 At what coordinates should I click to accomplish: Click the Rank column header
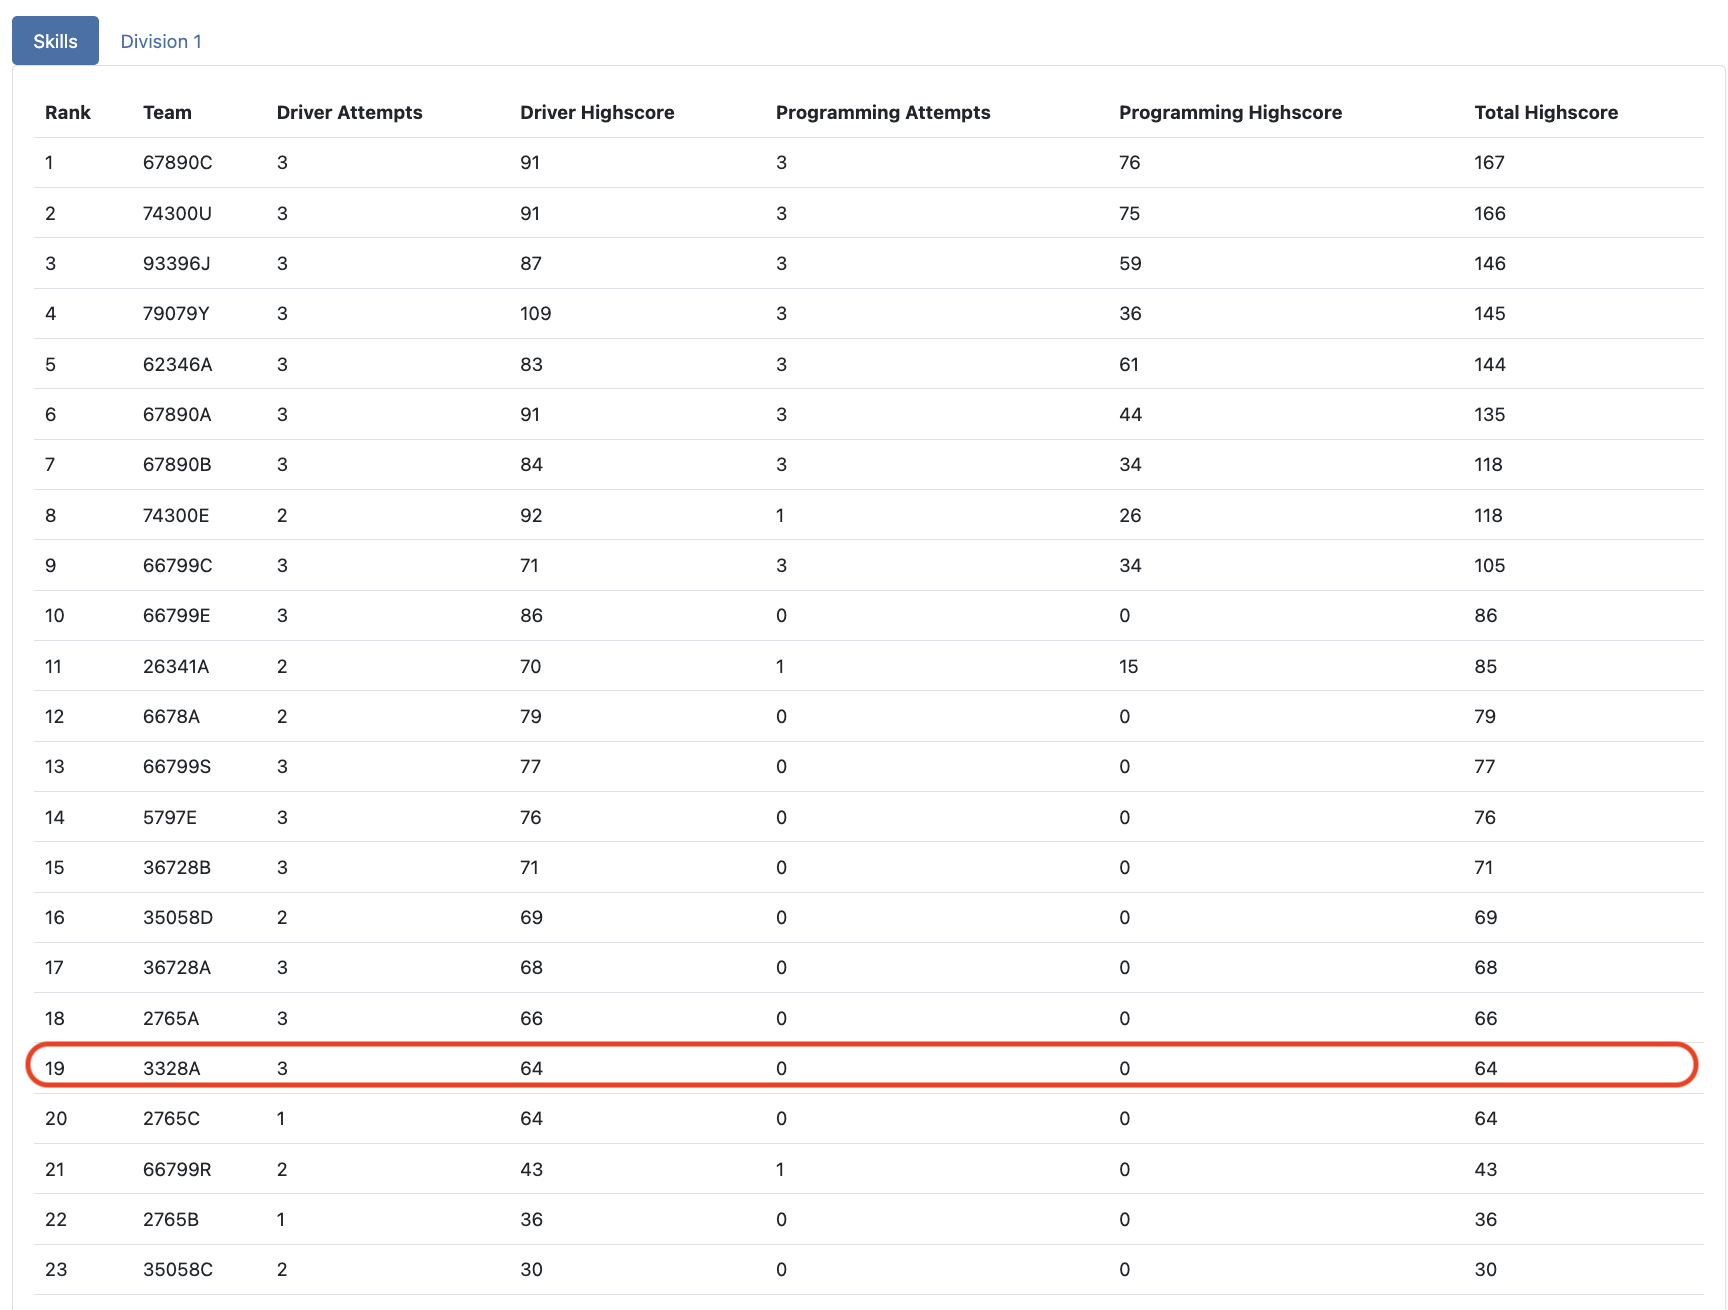click(68, 112)
